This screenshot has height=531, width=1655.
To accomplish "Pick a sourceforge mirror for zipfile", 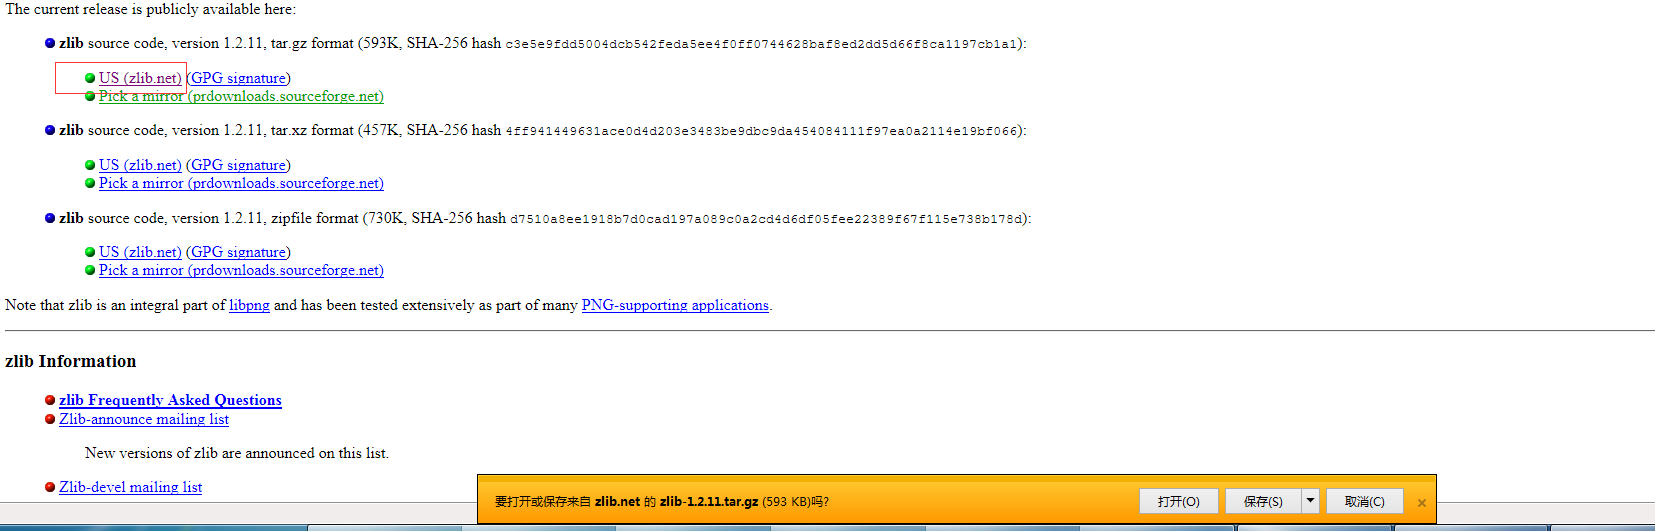I will [241, 270].
